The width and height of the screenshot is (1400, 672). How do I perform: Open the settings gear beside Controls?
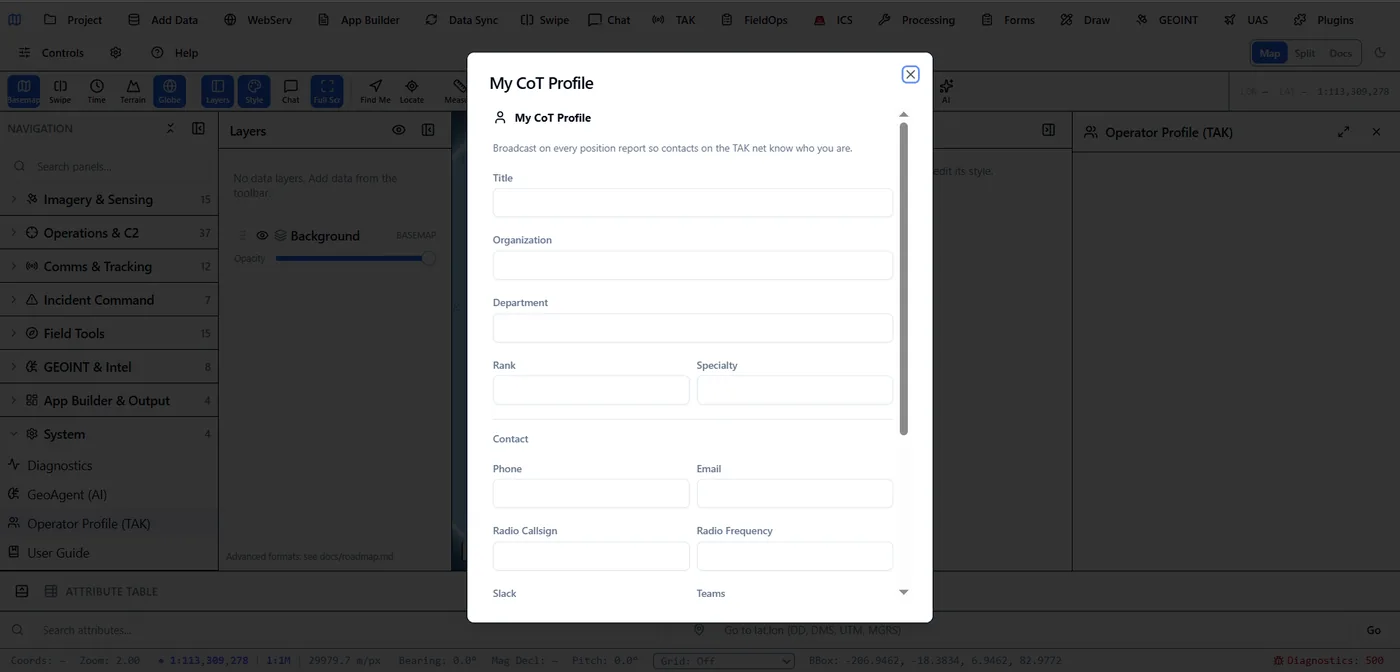116,53
